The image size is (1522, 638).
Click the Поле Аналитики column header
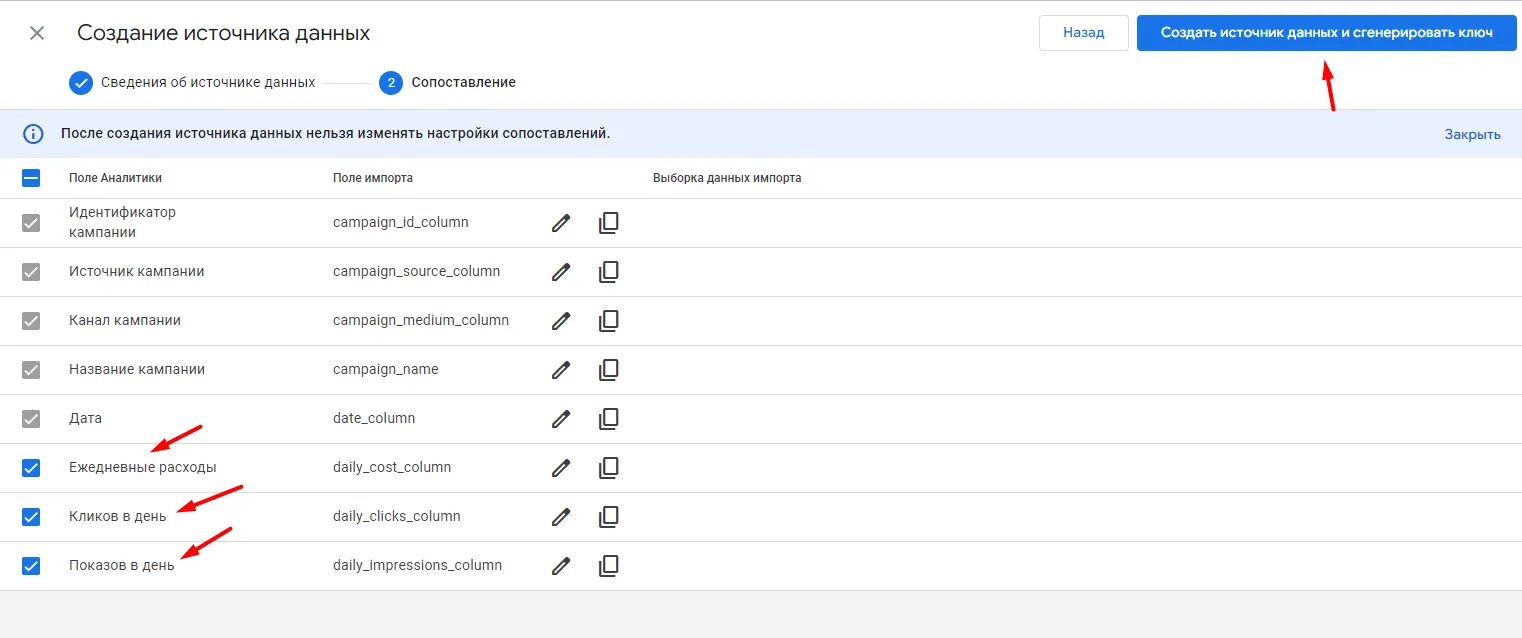point(115,178)
